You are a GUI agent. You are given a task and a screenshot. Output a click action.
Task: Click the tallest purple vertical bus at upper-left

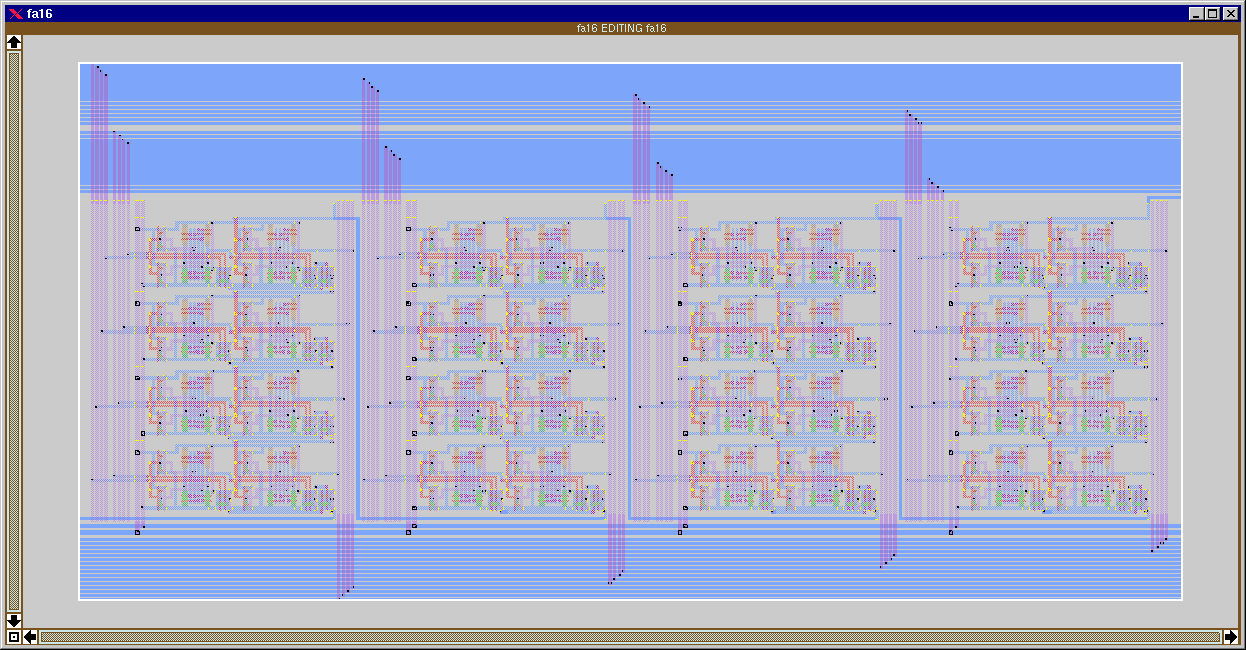(x=99, y=130)
